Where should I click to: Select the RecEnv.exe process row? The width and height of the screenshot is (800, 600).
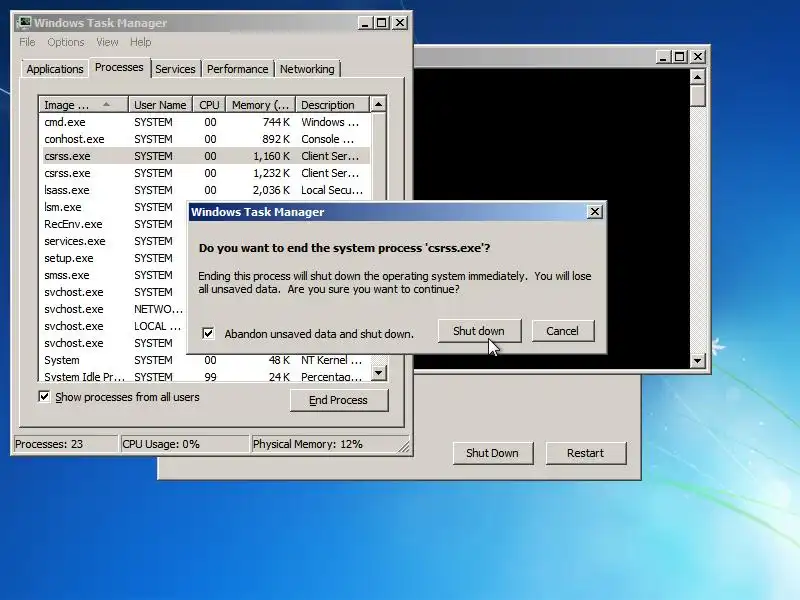pos(113,224)
